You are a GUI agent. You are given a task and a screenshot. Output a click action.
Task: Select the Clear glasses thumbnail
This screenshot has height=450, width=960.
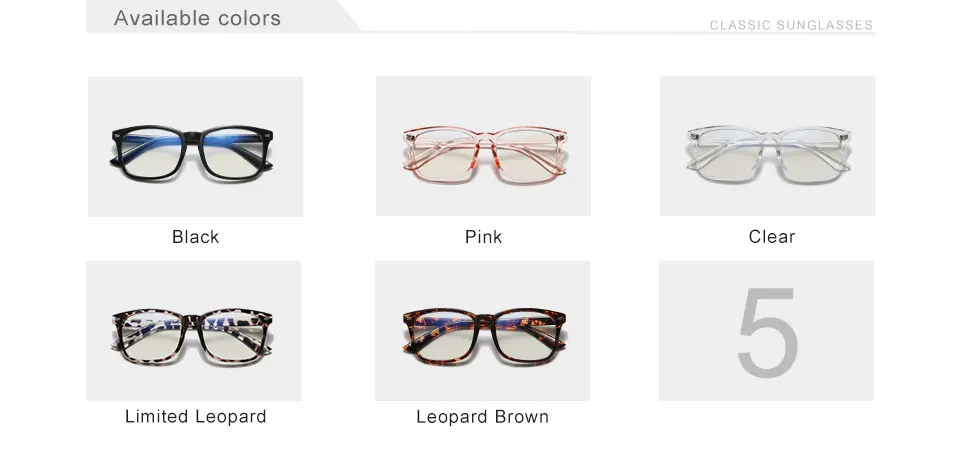[767, 146]
